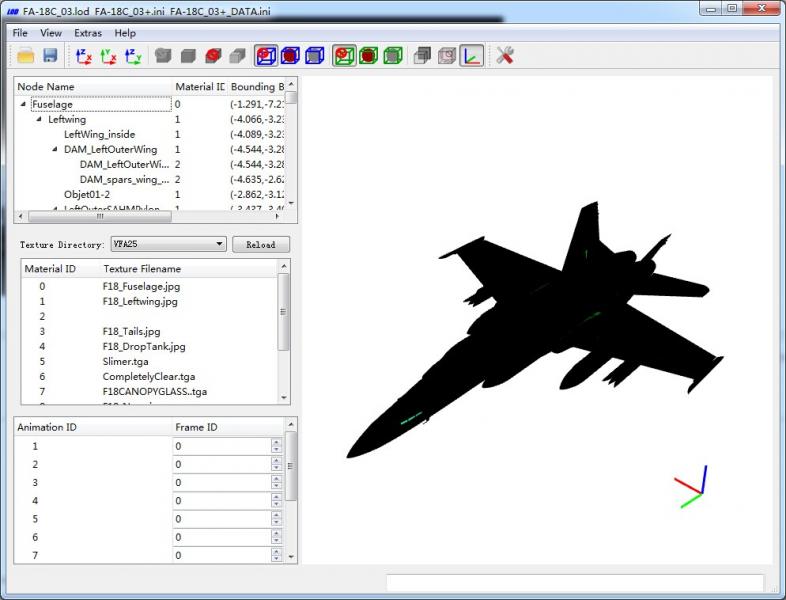
Task: Open the wrench and screwdriver settings icon
Action: 505,56
